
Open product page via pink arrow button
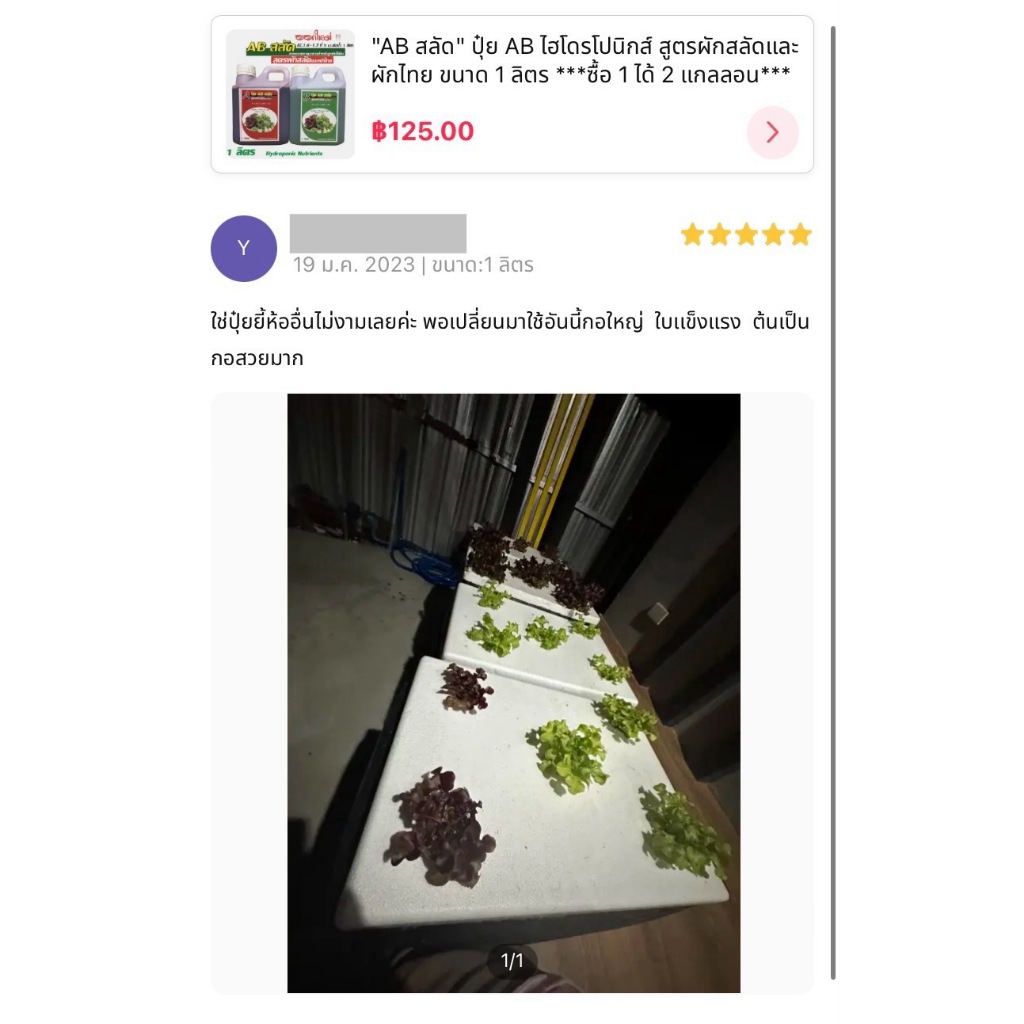[773, 132]
